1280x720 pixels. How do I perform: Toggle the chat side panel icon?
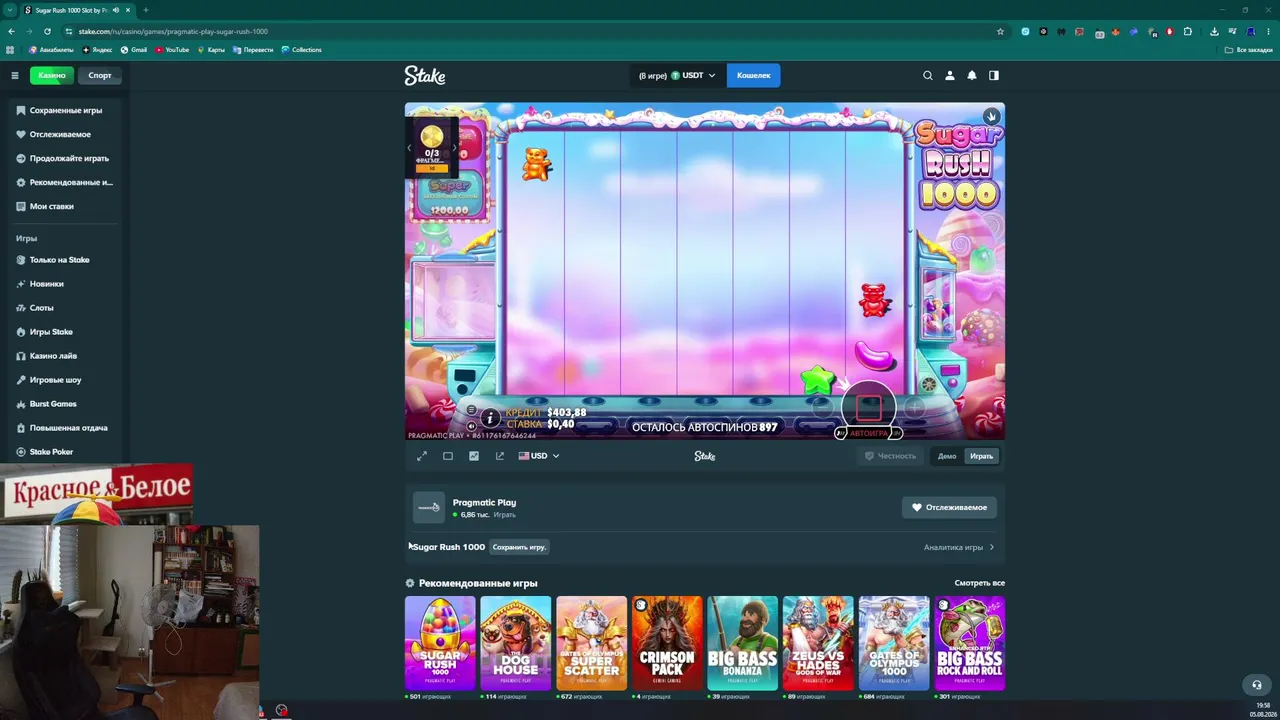(x=994, y=75)
